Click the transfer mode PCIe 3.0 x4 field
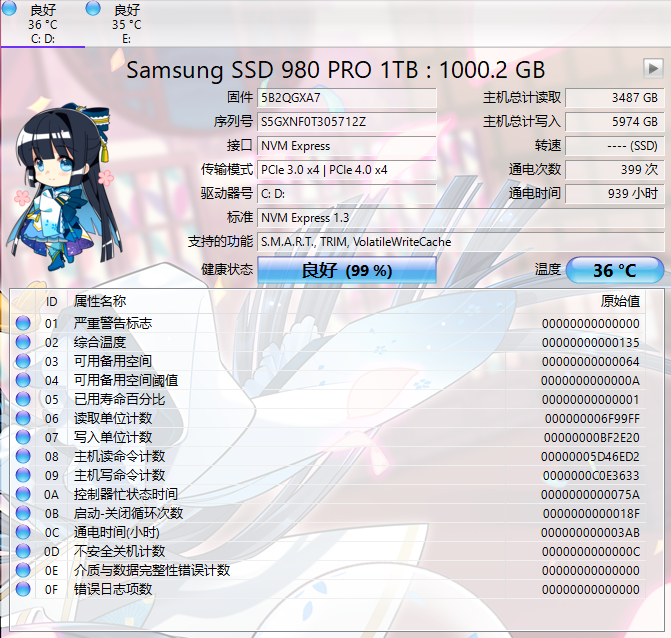This screenshot has height=638, width=671. (x=347, y=170)
